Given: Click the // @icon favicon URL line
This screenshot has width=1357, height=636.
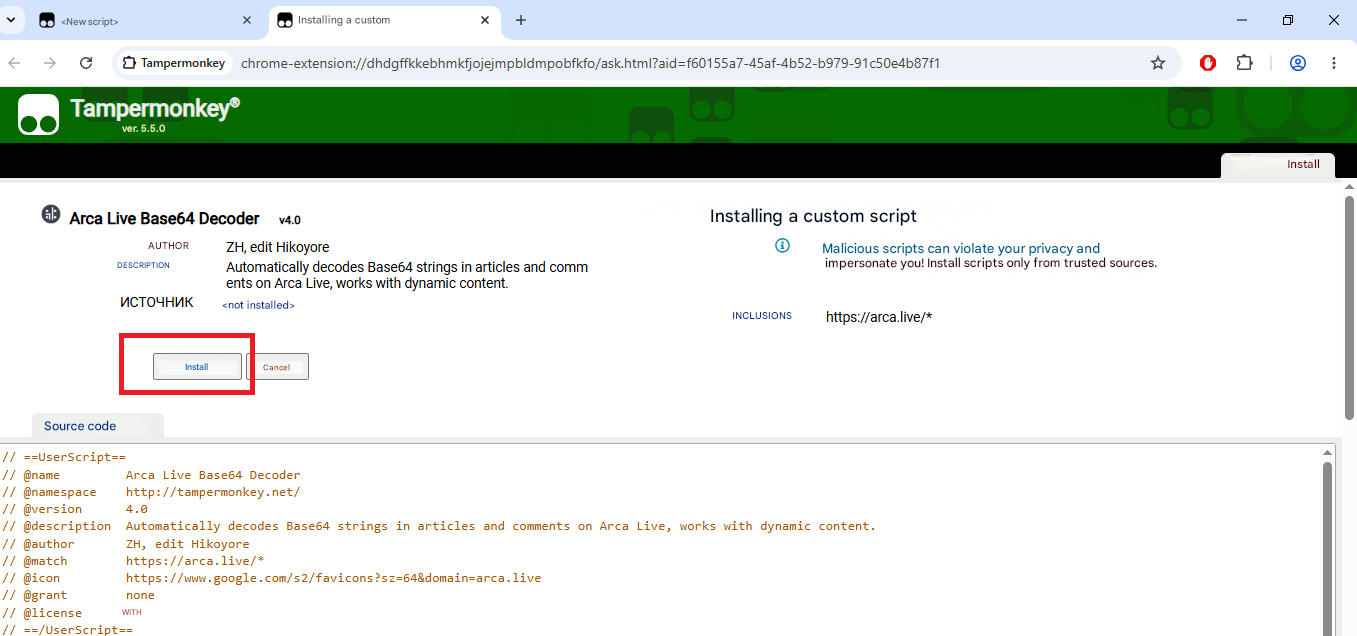Looking at the screenshot, I should click(271, 578).
